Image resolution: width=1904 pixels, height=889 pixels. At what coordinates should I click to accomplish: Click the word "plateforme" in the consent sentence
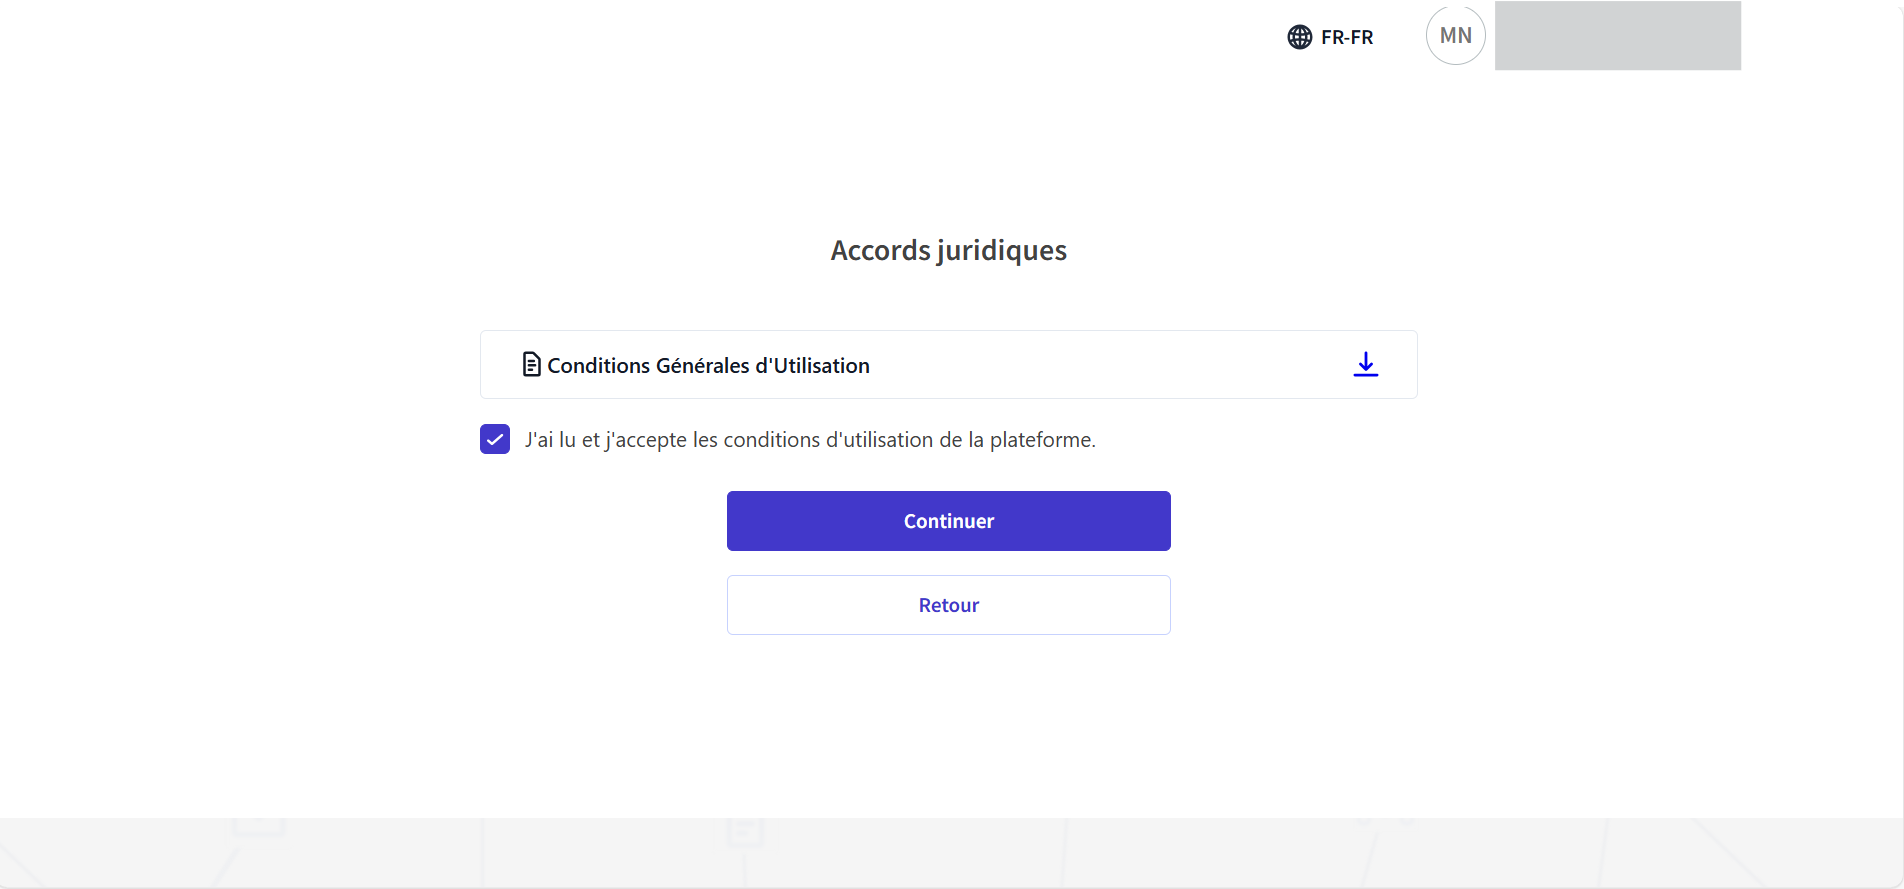coord(1041,440)
